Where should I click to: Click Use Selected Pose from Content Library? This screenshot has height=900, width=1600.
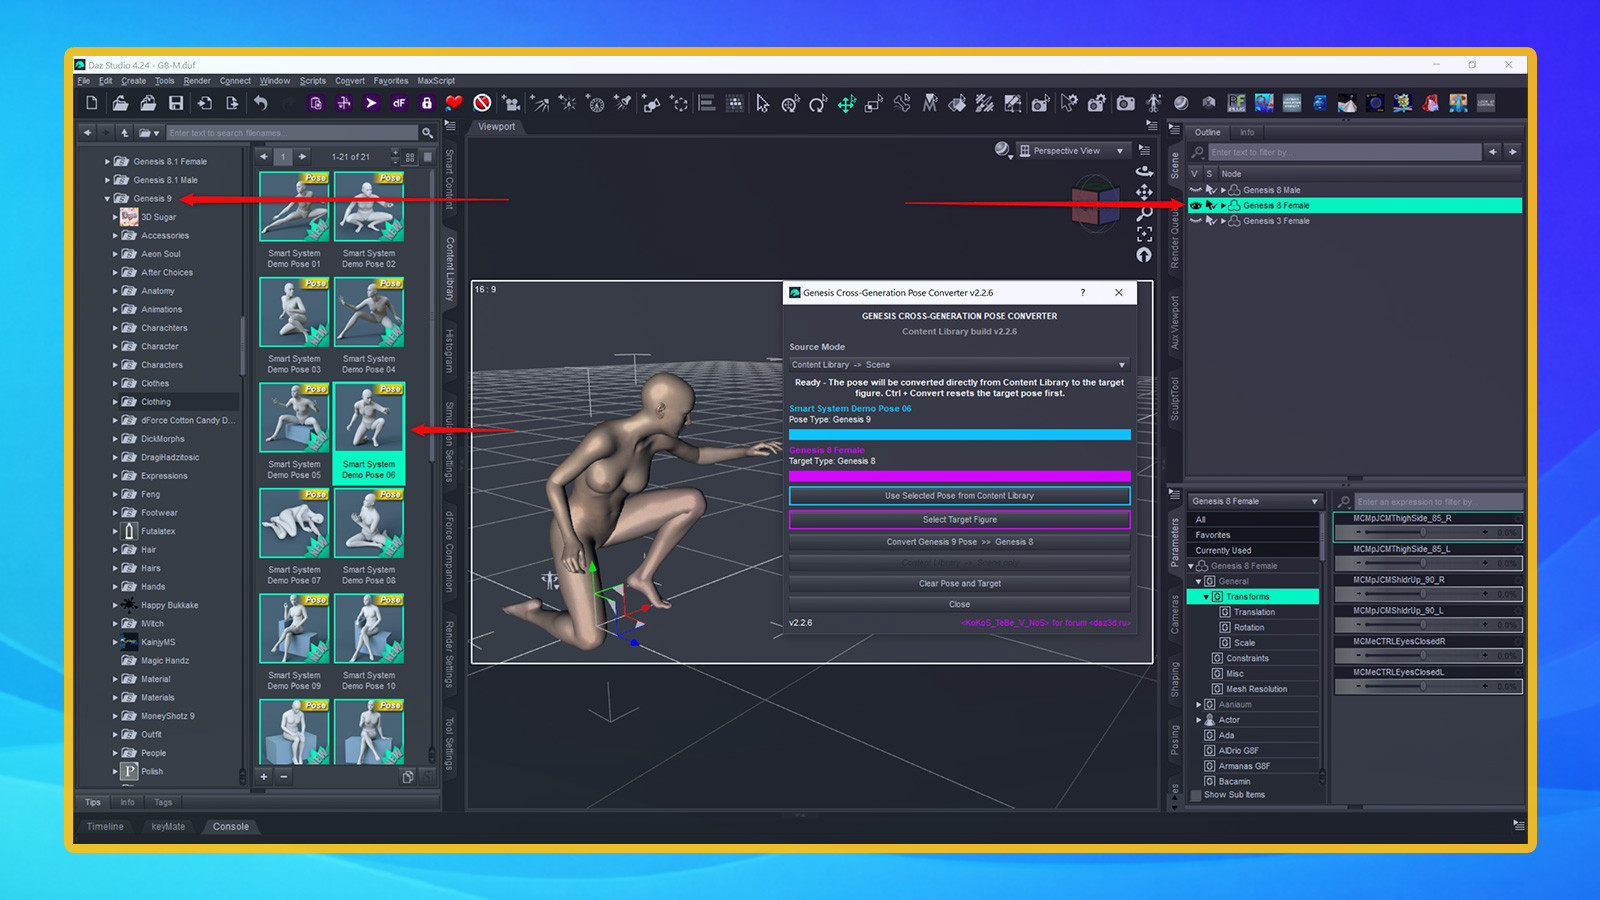pyautogui.click(x=959, y=496)
